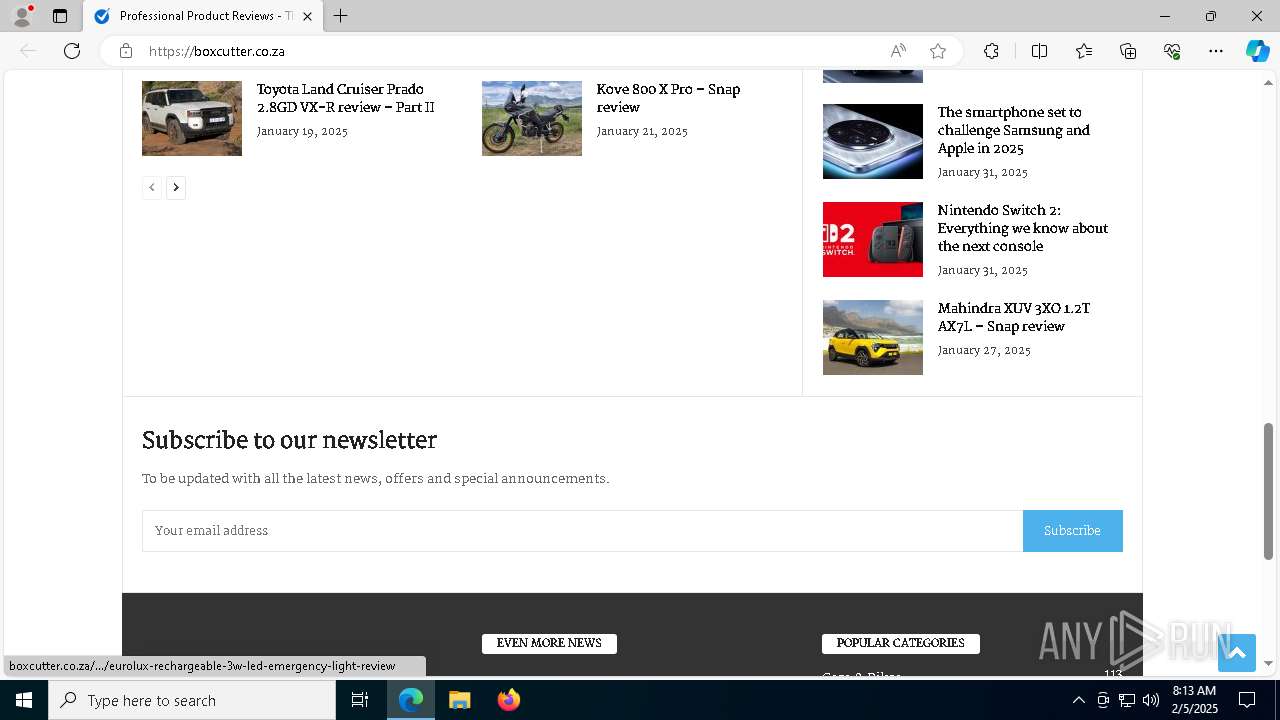The image size is (1280, 720).
Task: Open the smartphone challenge article thumbnail
Action: (873, 141)
